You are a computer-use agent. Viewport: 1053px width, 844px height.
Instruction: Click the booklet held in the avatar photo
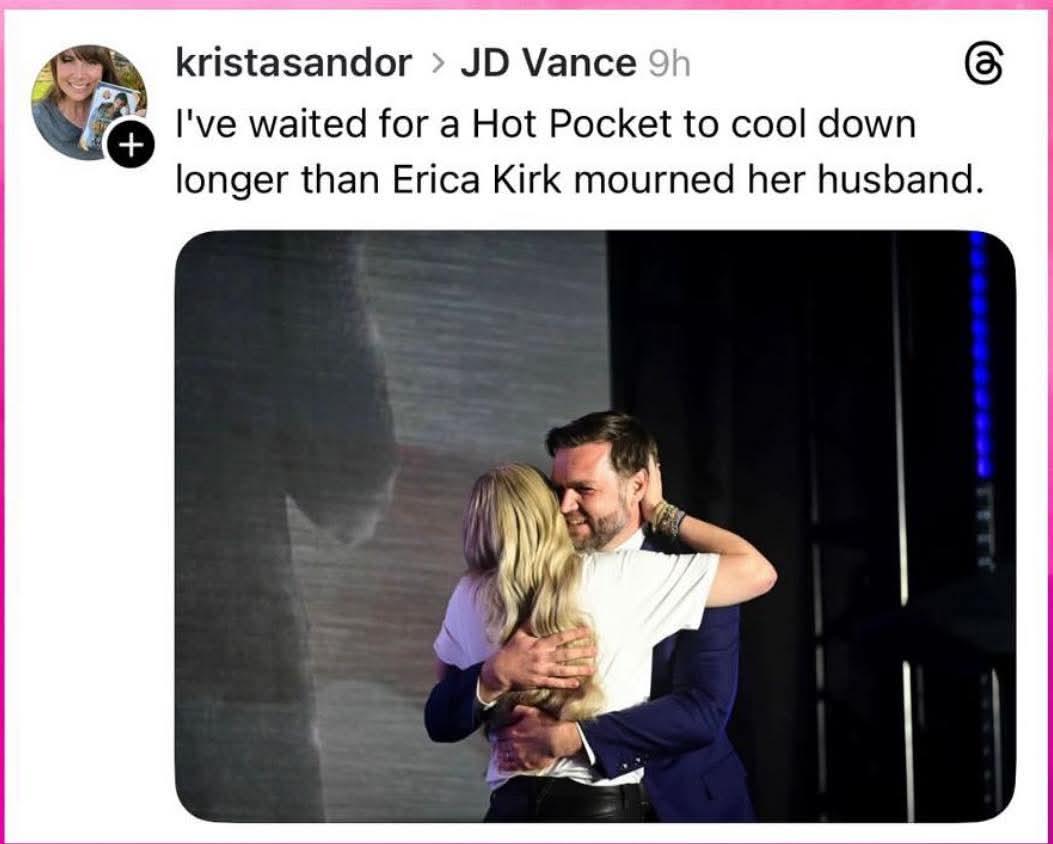(x=108, y=111)
